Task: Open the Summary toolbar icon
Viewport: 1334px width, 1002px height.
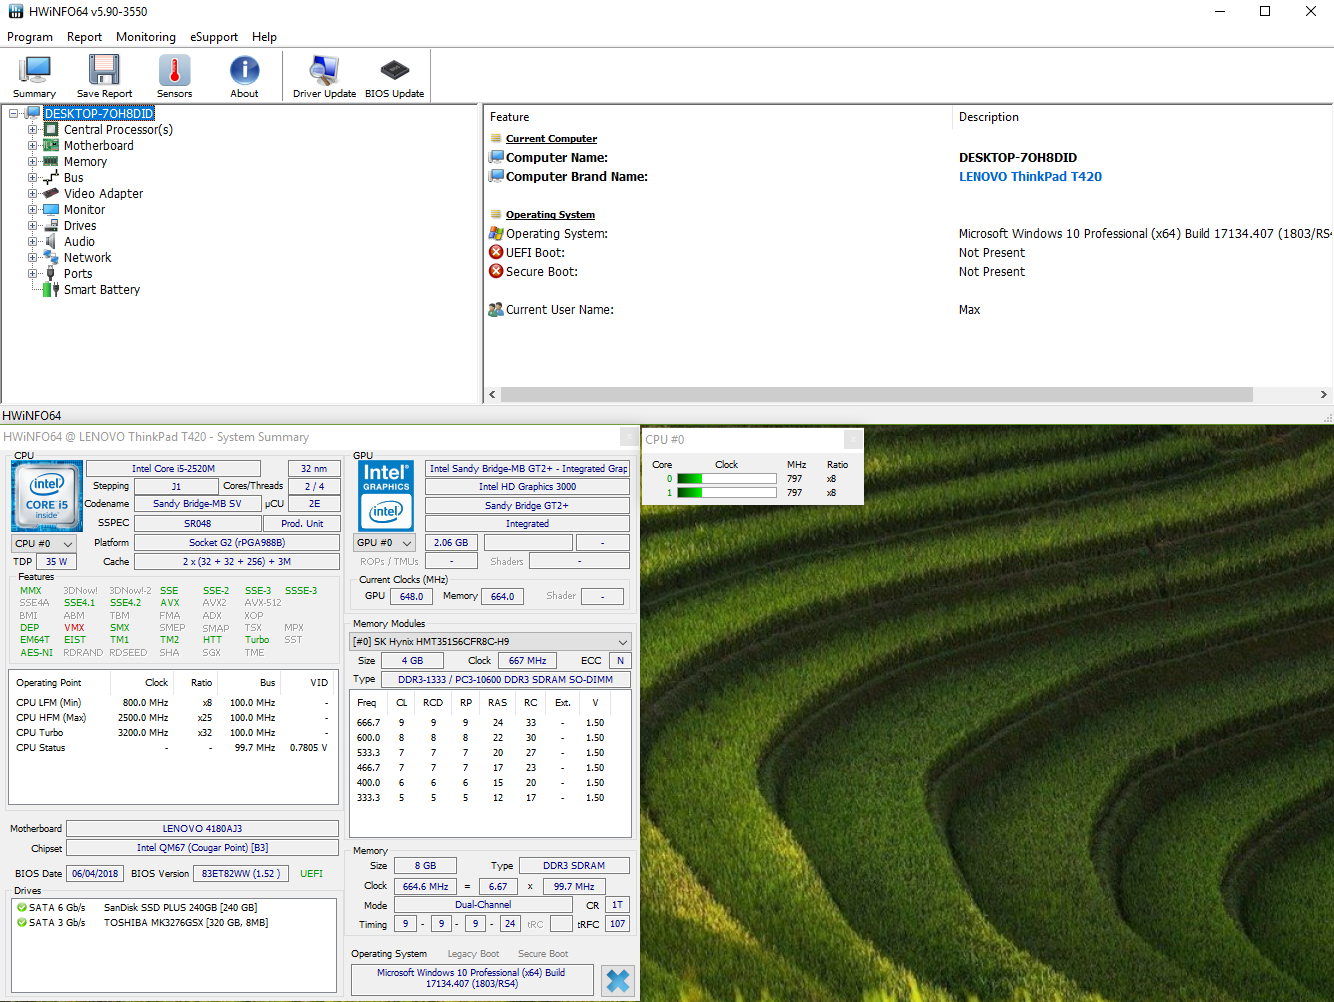Action: tap(34, 76)
